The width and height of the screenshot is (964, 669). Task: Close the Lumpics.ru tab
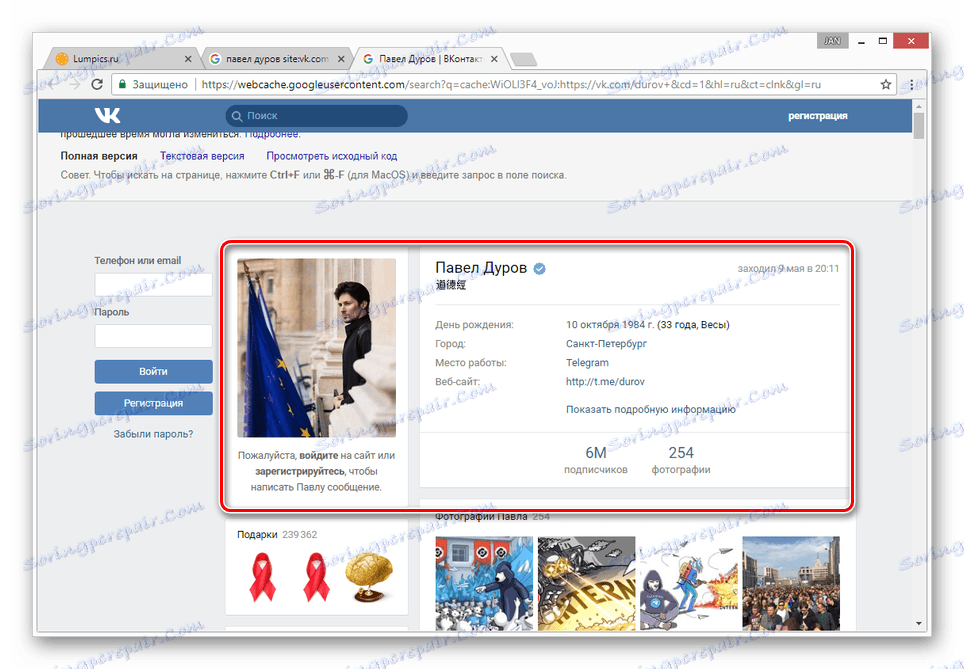pyautogui.click(x=188, y=59)
